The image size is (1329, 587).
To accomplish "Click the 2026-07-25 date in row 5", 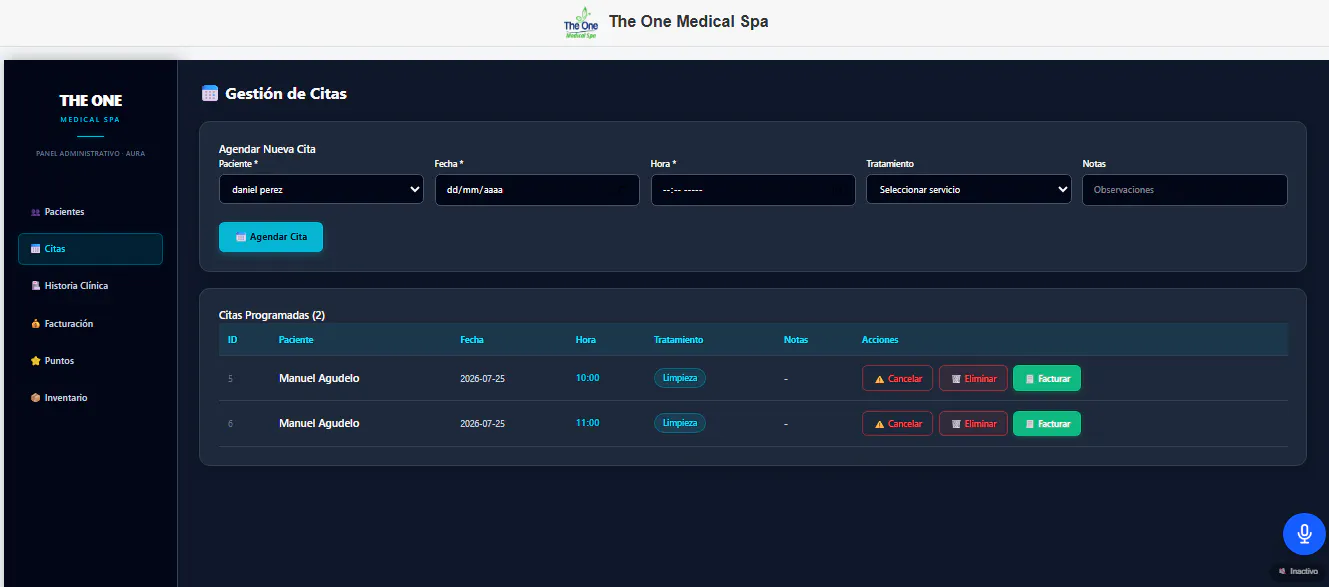I will [x=482, y=379].
